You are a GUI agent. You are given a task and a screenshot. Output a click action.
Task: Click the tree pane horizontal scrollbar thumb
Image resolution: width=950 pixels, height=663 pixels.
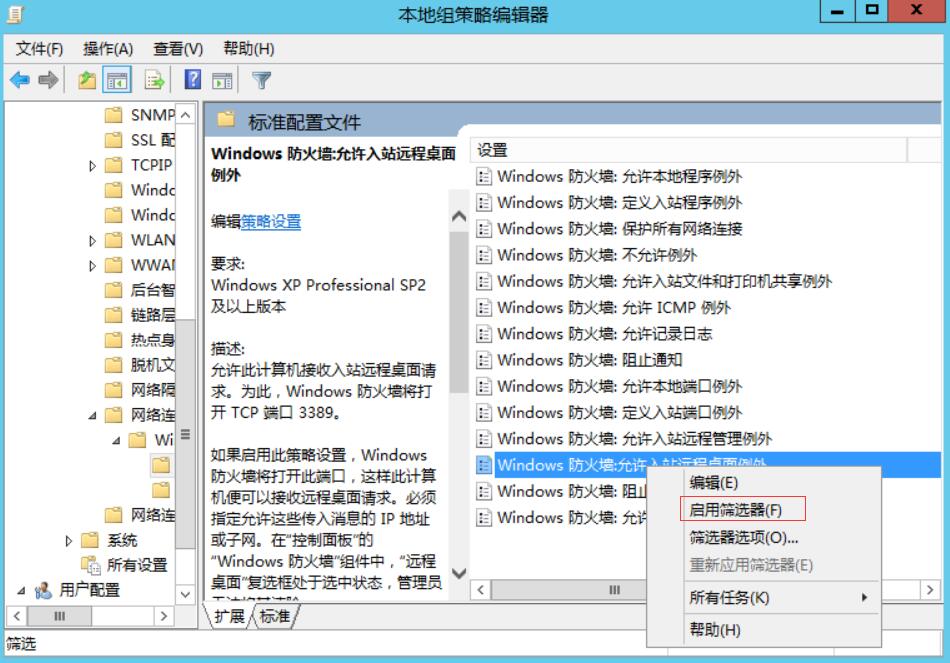(x=59, y=616)
